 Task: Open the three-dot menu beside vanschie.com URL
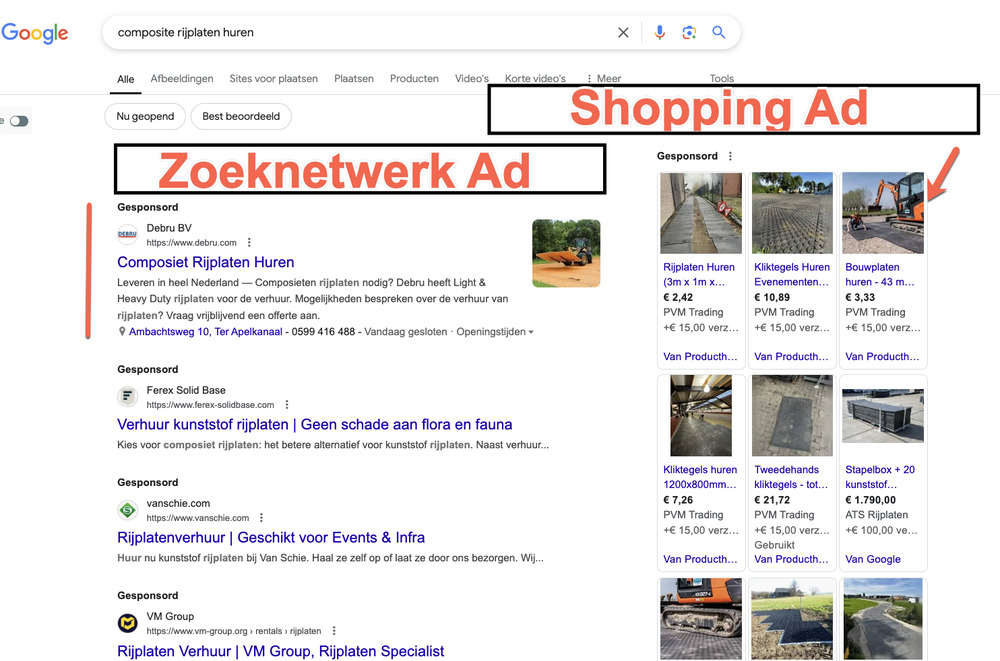tap(261, 517)
